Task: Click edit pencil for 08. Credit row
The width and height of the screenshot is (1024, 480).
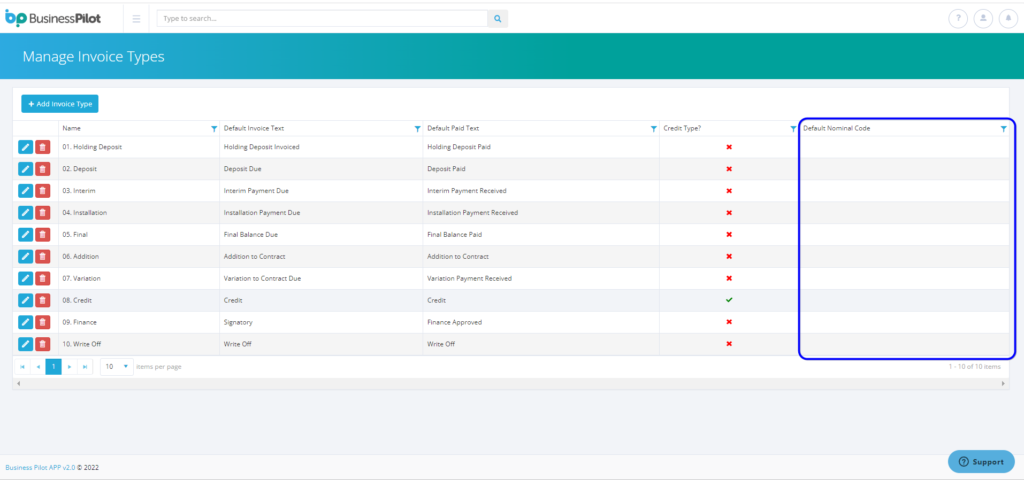Action: point(26,300)
